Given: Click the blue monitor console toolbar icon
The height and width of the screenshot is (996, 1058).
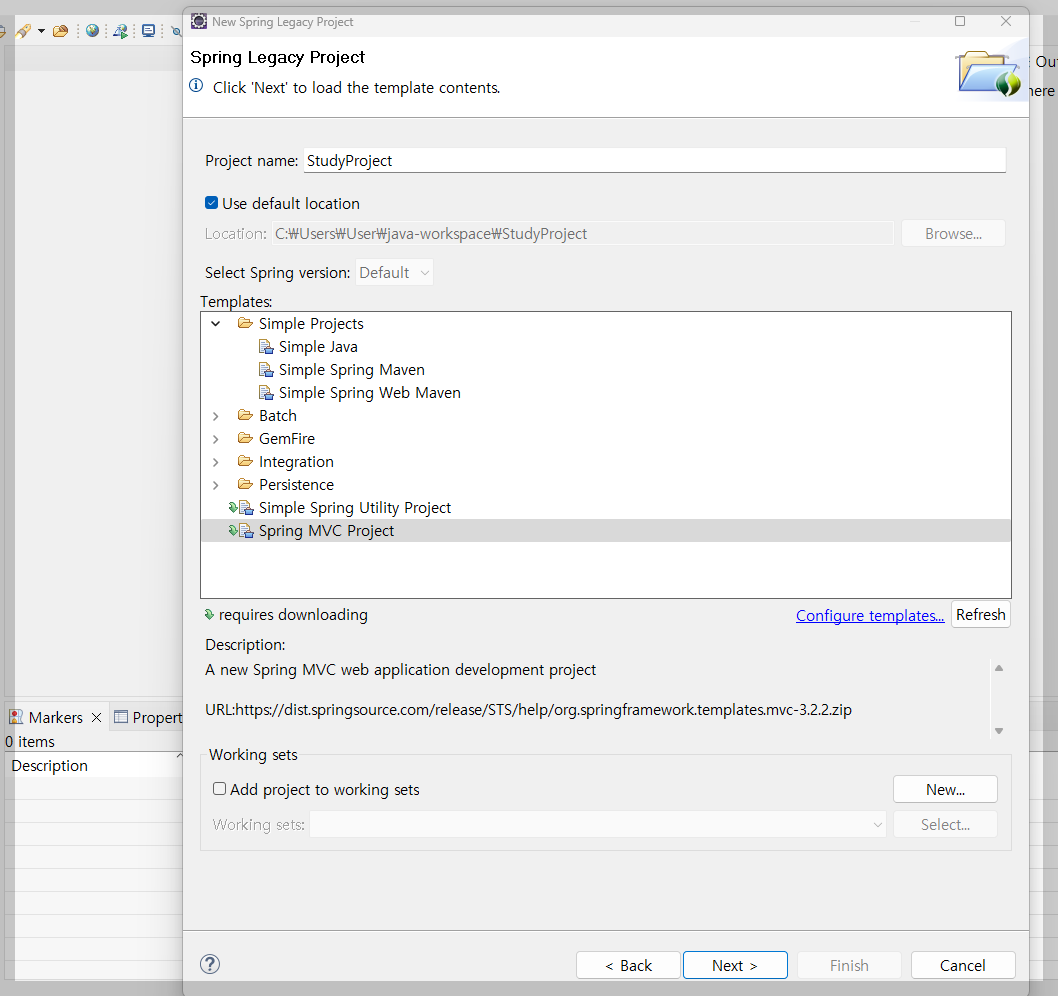Looking at the screenshot, I should [x=148, y=31].
